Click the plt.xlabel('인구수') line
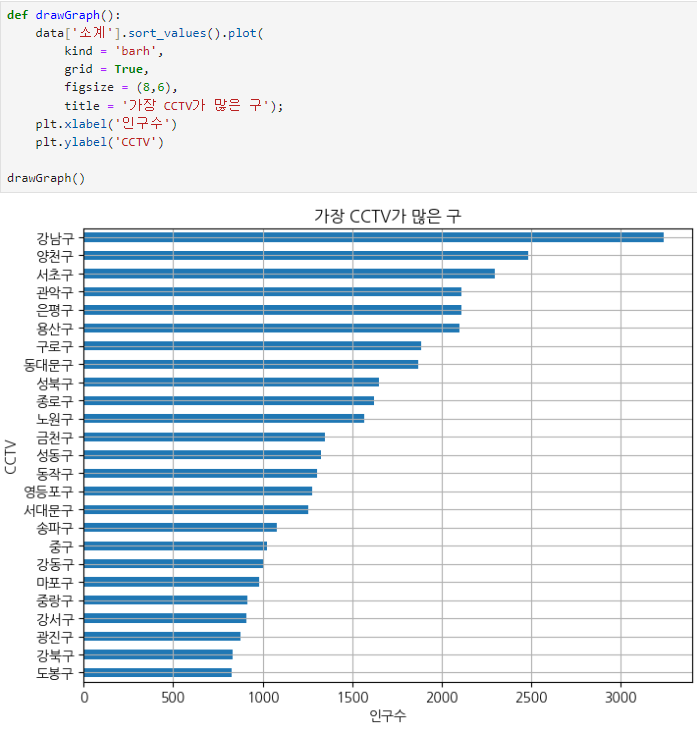 click(106, 124)
